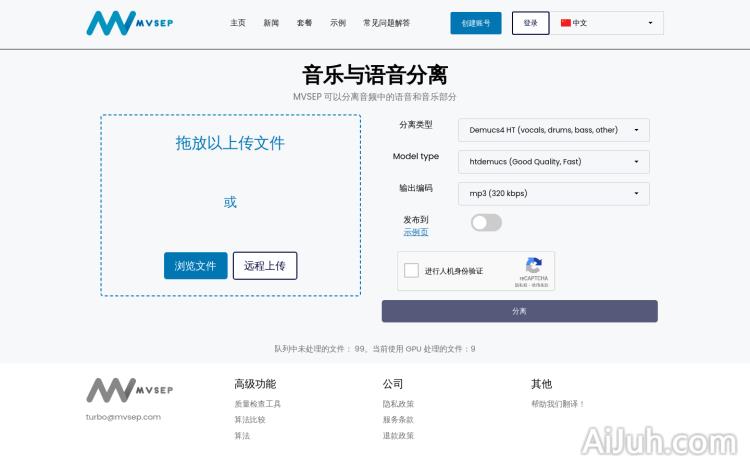
Task: Toggle the publish to demo page switch
Action: pos(486,222)
